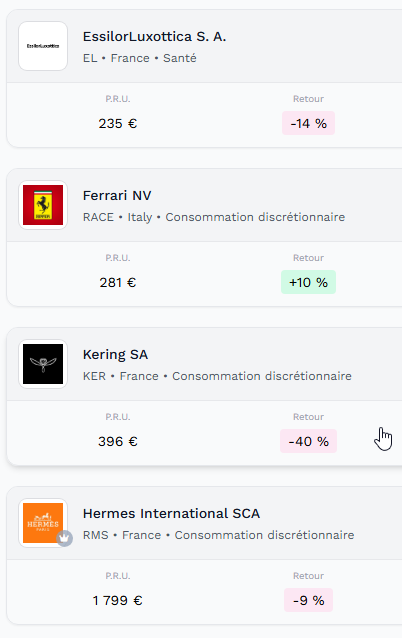Open the EssilorLuxottica S. A. stock title
Viewport: 402px width, 638px height.
(154, 37)
